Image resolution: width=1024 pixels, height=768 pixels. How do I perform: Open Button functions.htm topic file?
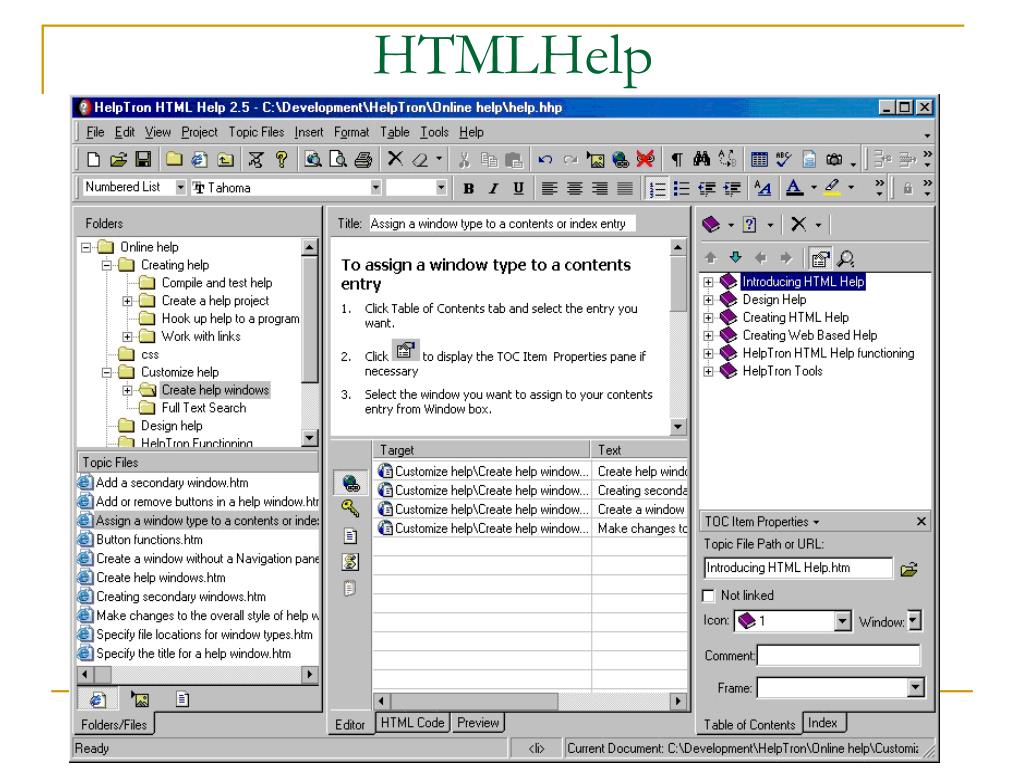point(150,540)
